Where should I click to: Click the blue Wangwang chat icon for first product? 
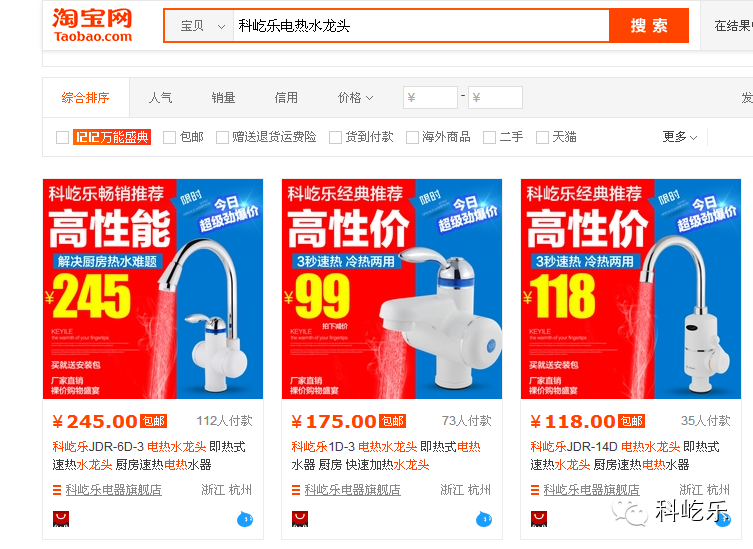tap(245, 519)
